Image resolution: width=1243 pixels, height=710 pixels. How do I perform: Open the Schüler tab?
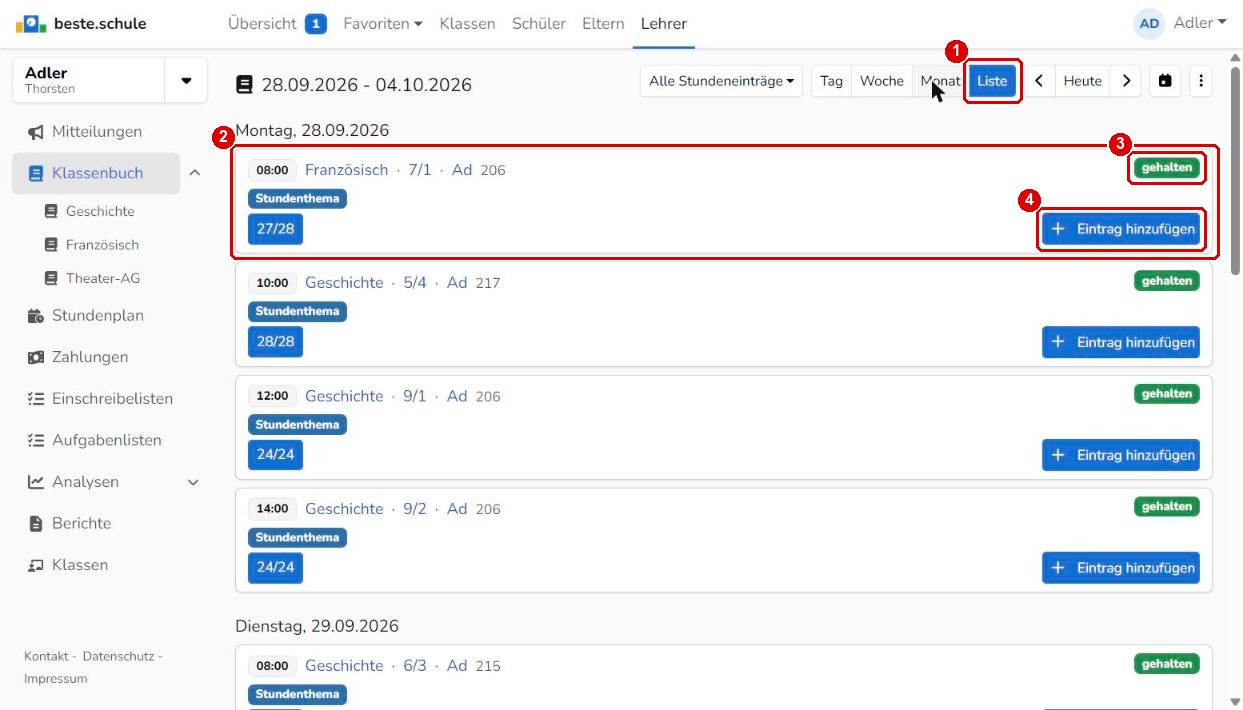point(539,23)
